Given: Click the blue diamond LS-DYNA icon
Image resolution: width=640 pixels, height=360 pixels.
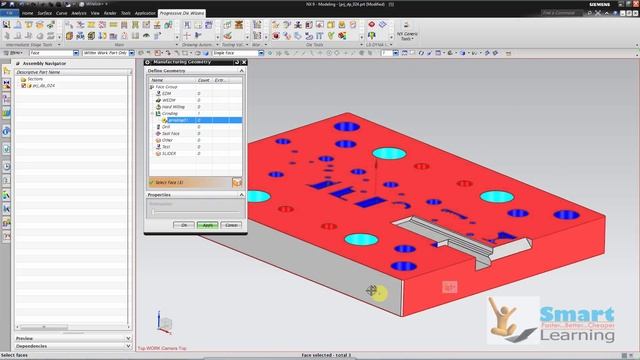Looking at the screenshot, I should (x=382, y=25).
